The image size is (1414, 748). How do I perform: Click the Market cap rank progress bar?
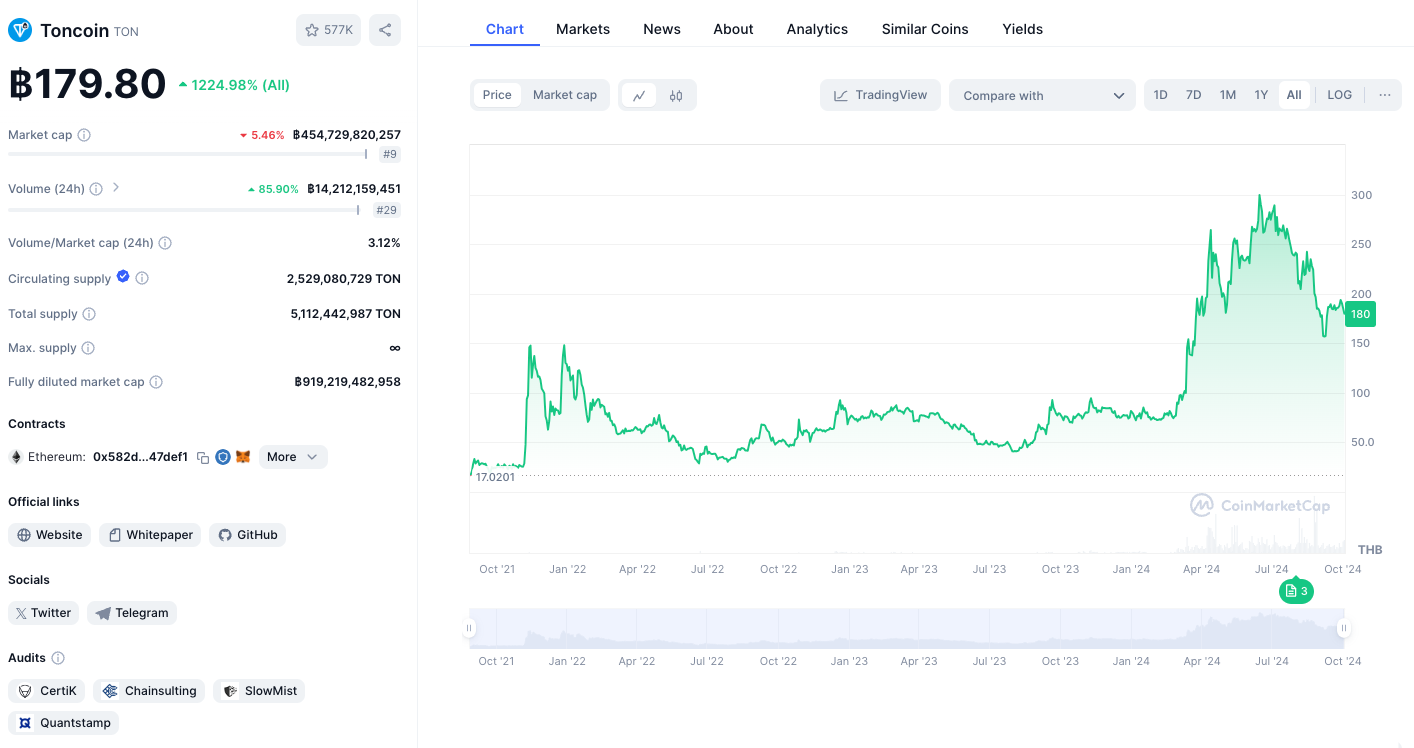tap(188, 154)
